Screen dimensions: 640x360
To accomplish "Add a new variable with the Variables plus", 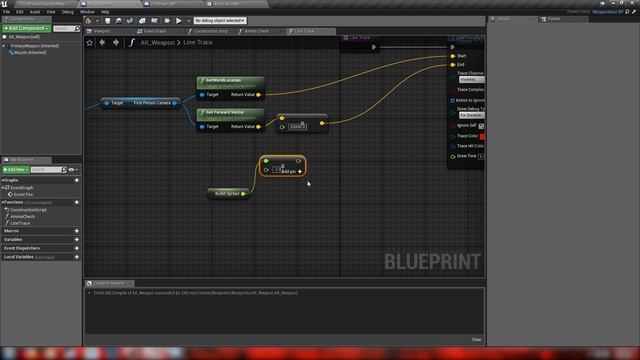I will coord(77,240).
